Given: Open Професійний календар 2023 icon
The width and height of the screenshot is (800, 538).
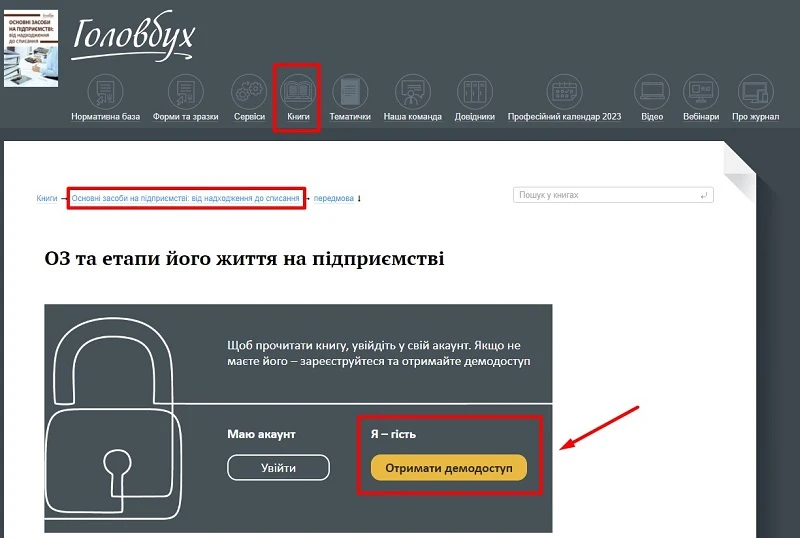Looking at the screenshot, I should pyautogui.click(x=564, y=92).
